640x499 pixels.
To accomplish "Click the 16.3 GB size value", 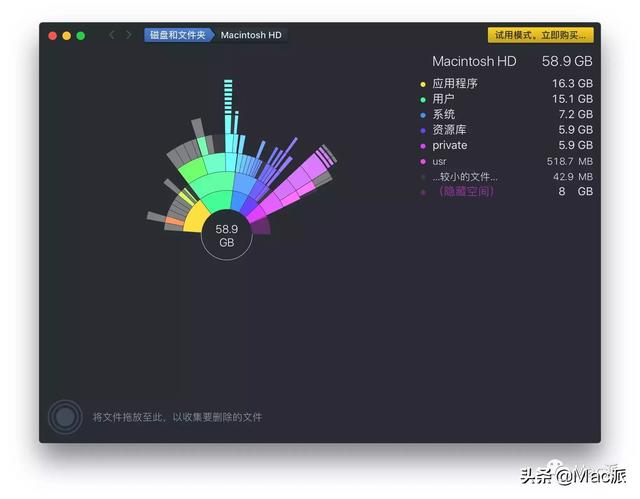I will pos(572,84).
